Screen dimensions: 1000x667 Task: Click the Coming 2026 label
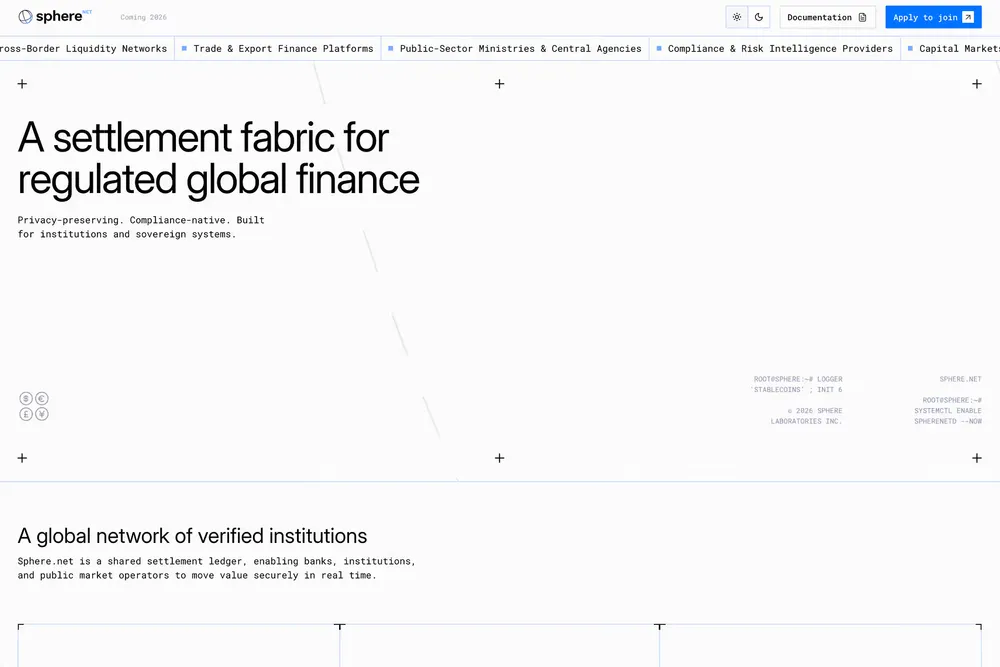(143, 17)
